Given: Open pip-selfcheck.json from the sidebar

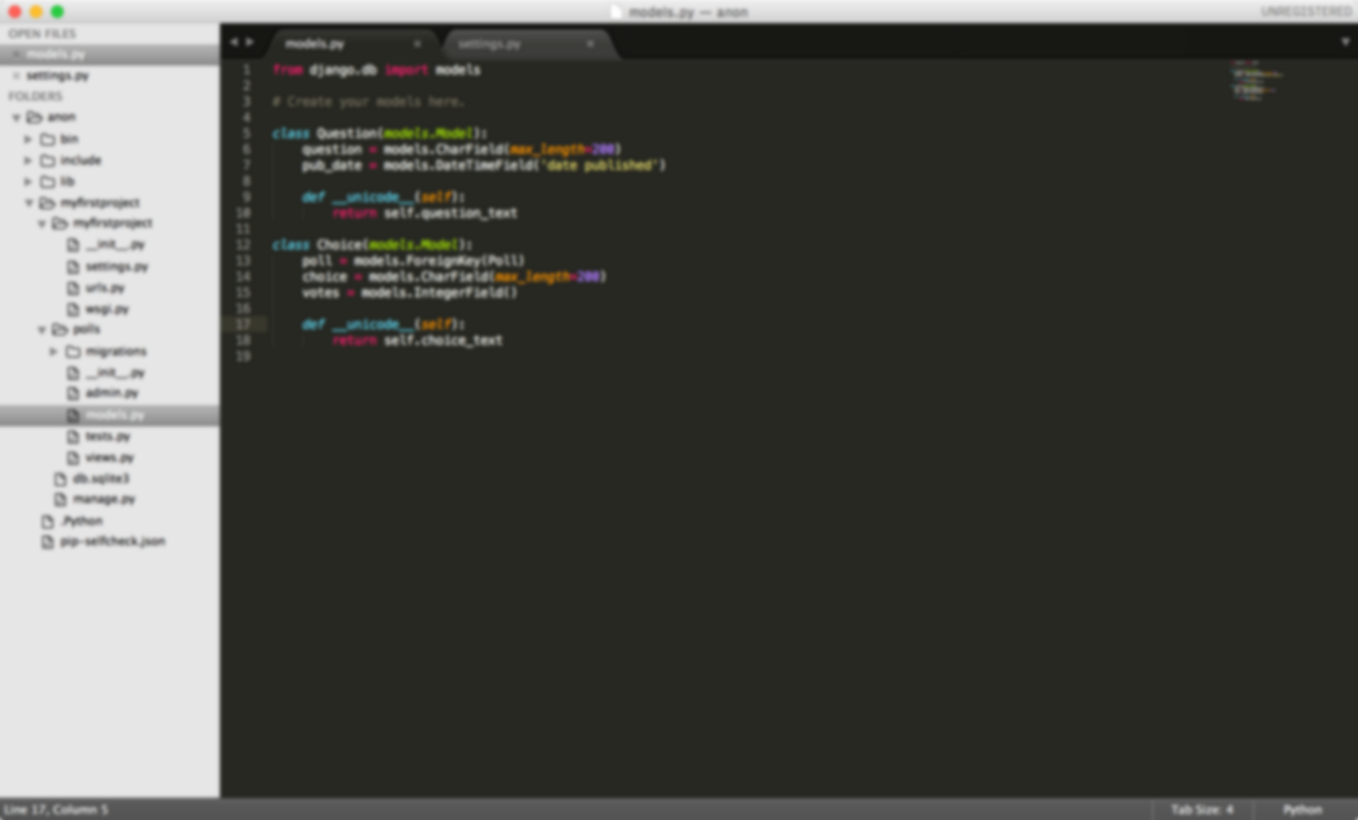Looking at the screenshot, I should pos(113,542).
